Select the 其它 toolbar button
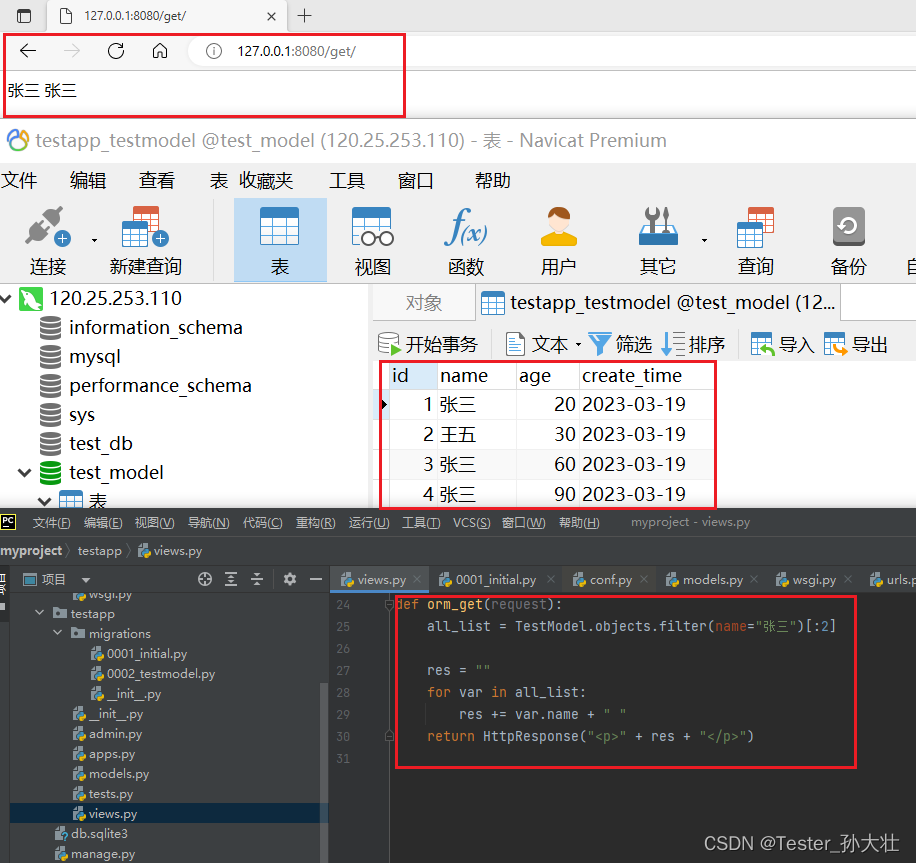 point(658,241)
